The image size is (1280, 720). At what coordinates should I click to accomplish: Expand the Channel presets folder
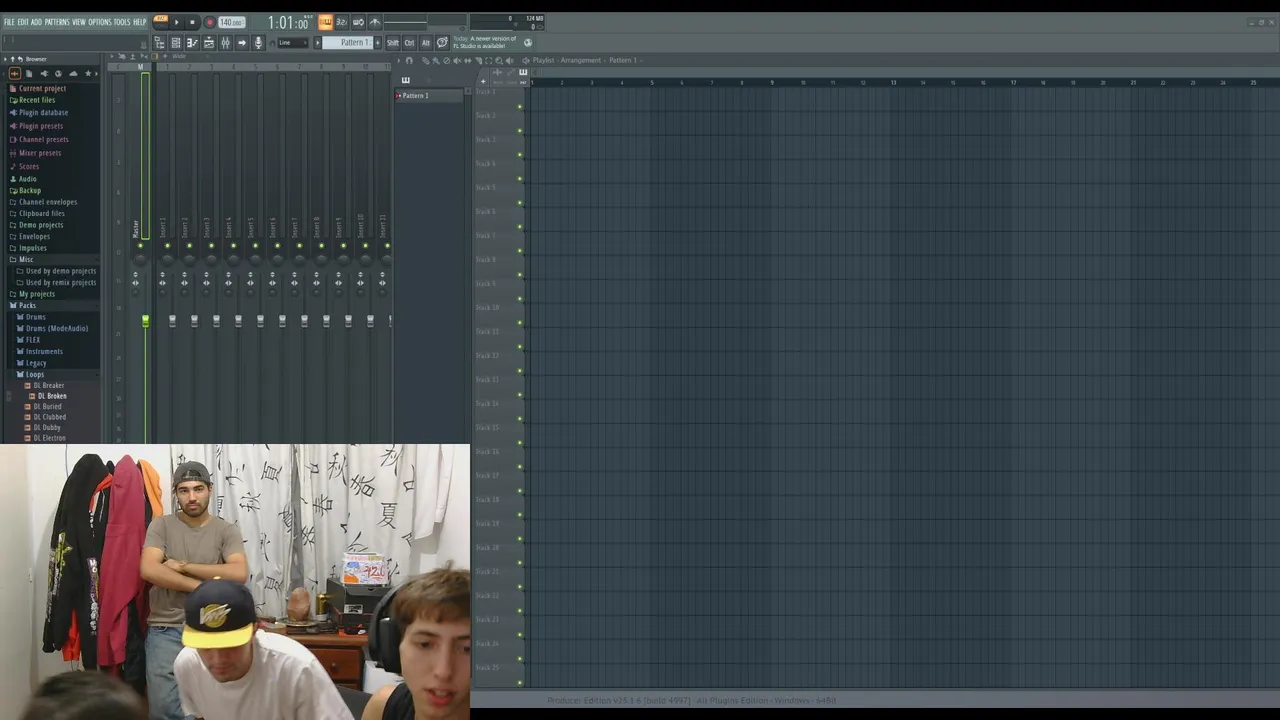click(43, 139)
